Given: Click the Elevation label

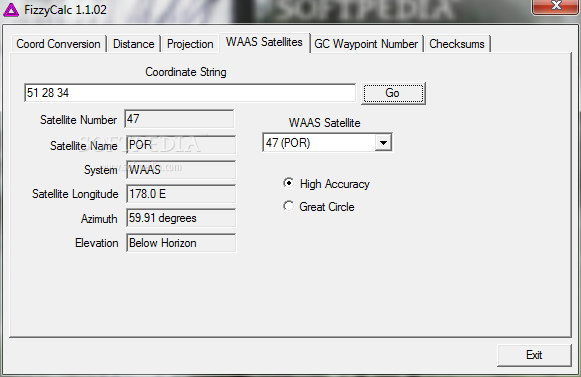Looking at the screenshot, I should pyautogui.click(x=96, y=243).
